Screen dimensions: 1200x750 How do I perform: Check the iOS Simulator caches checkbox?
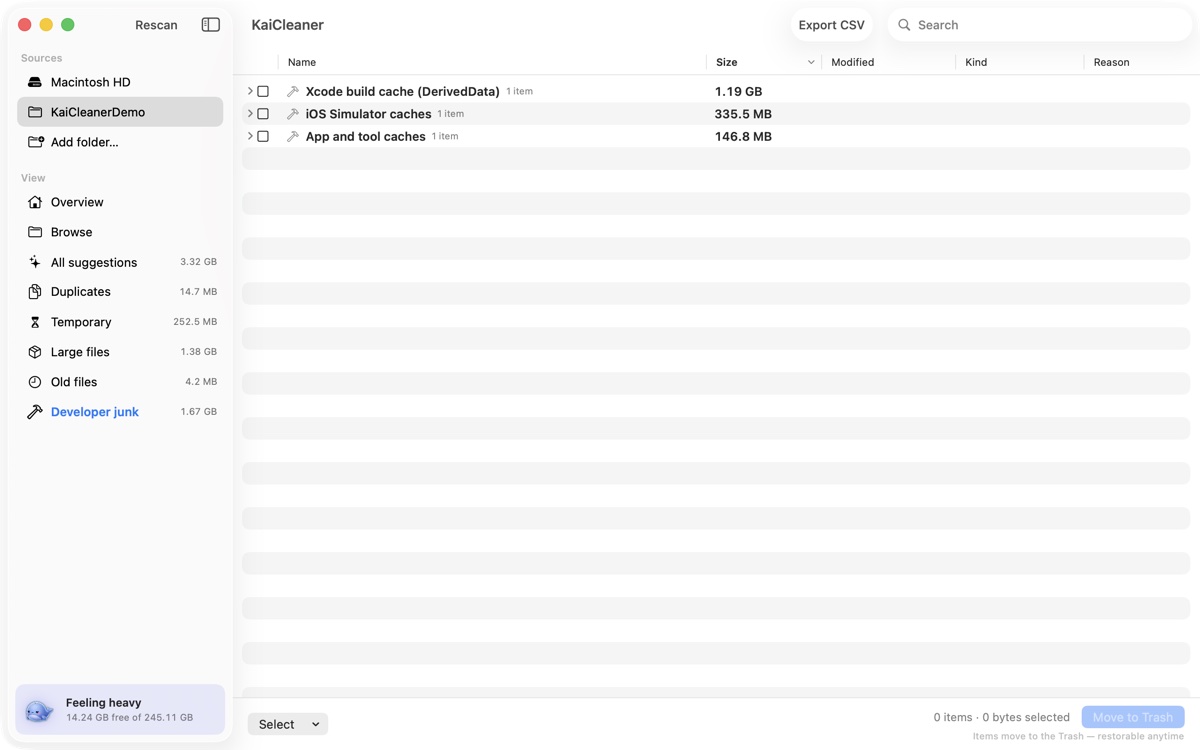[x=263, y=114]
